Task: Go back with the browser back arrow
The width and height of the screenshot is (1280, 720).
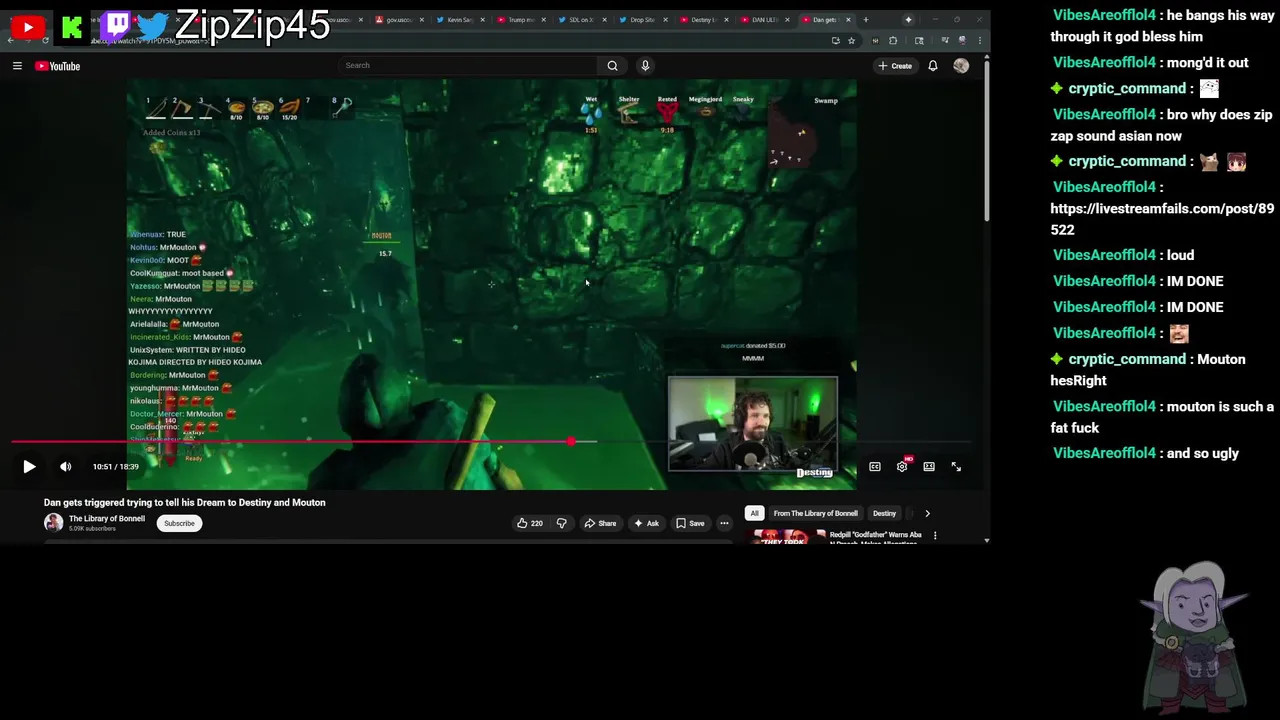Action: 11,41
